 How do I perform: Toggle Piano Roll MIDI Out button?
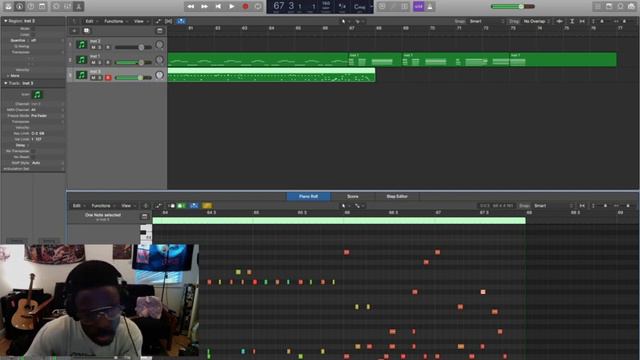point(181,206)
